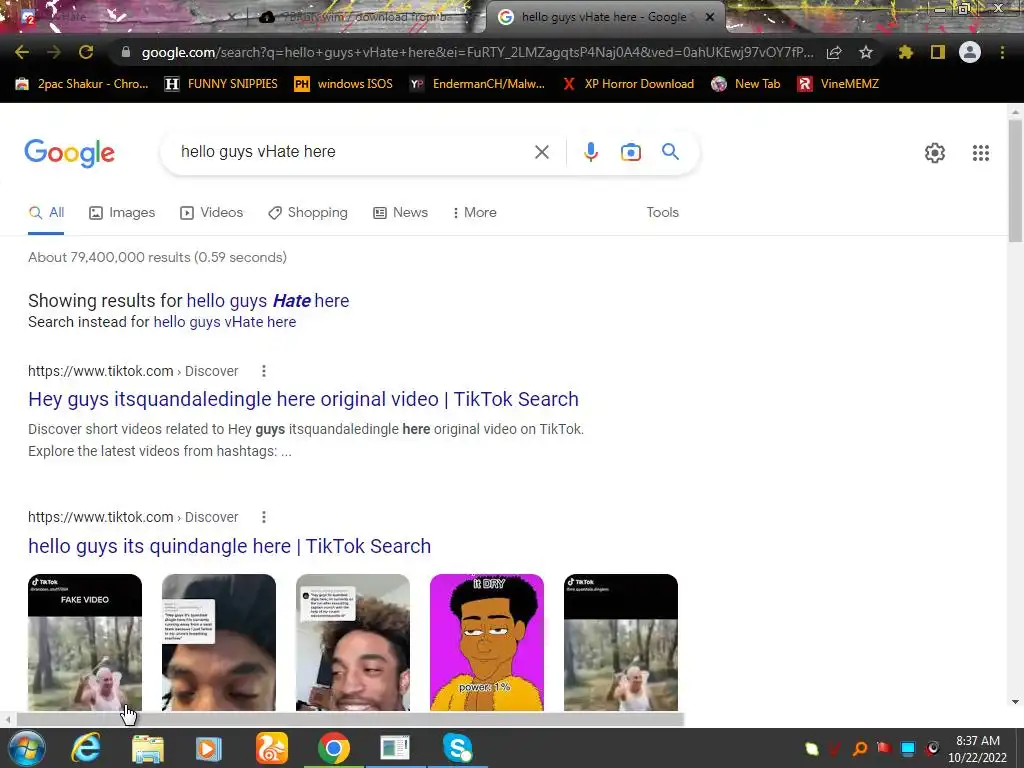The image size is (1024, 768).
Task: Switch to the Videos tab
Action: [x=212, y=213]
